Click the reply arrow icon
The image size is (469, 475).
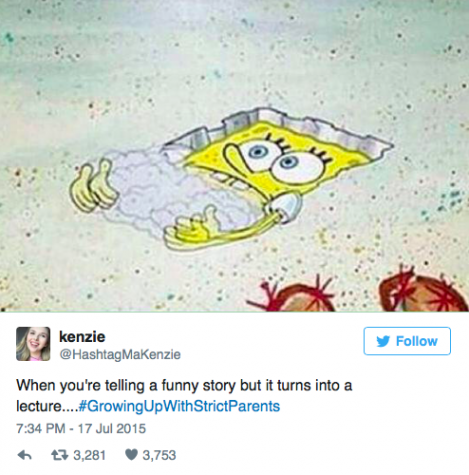click(24, 455)
